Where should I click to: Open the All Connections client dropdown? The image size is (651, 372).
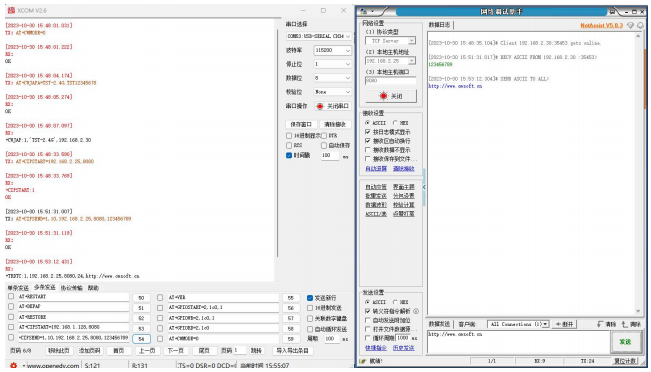tap(519, 324)
